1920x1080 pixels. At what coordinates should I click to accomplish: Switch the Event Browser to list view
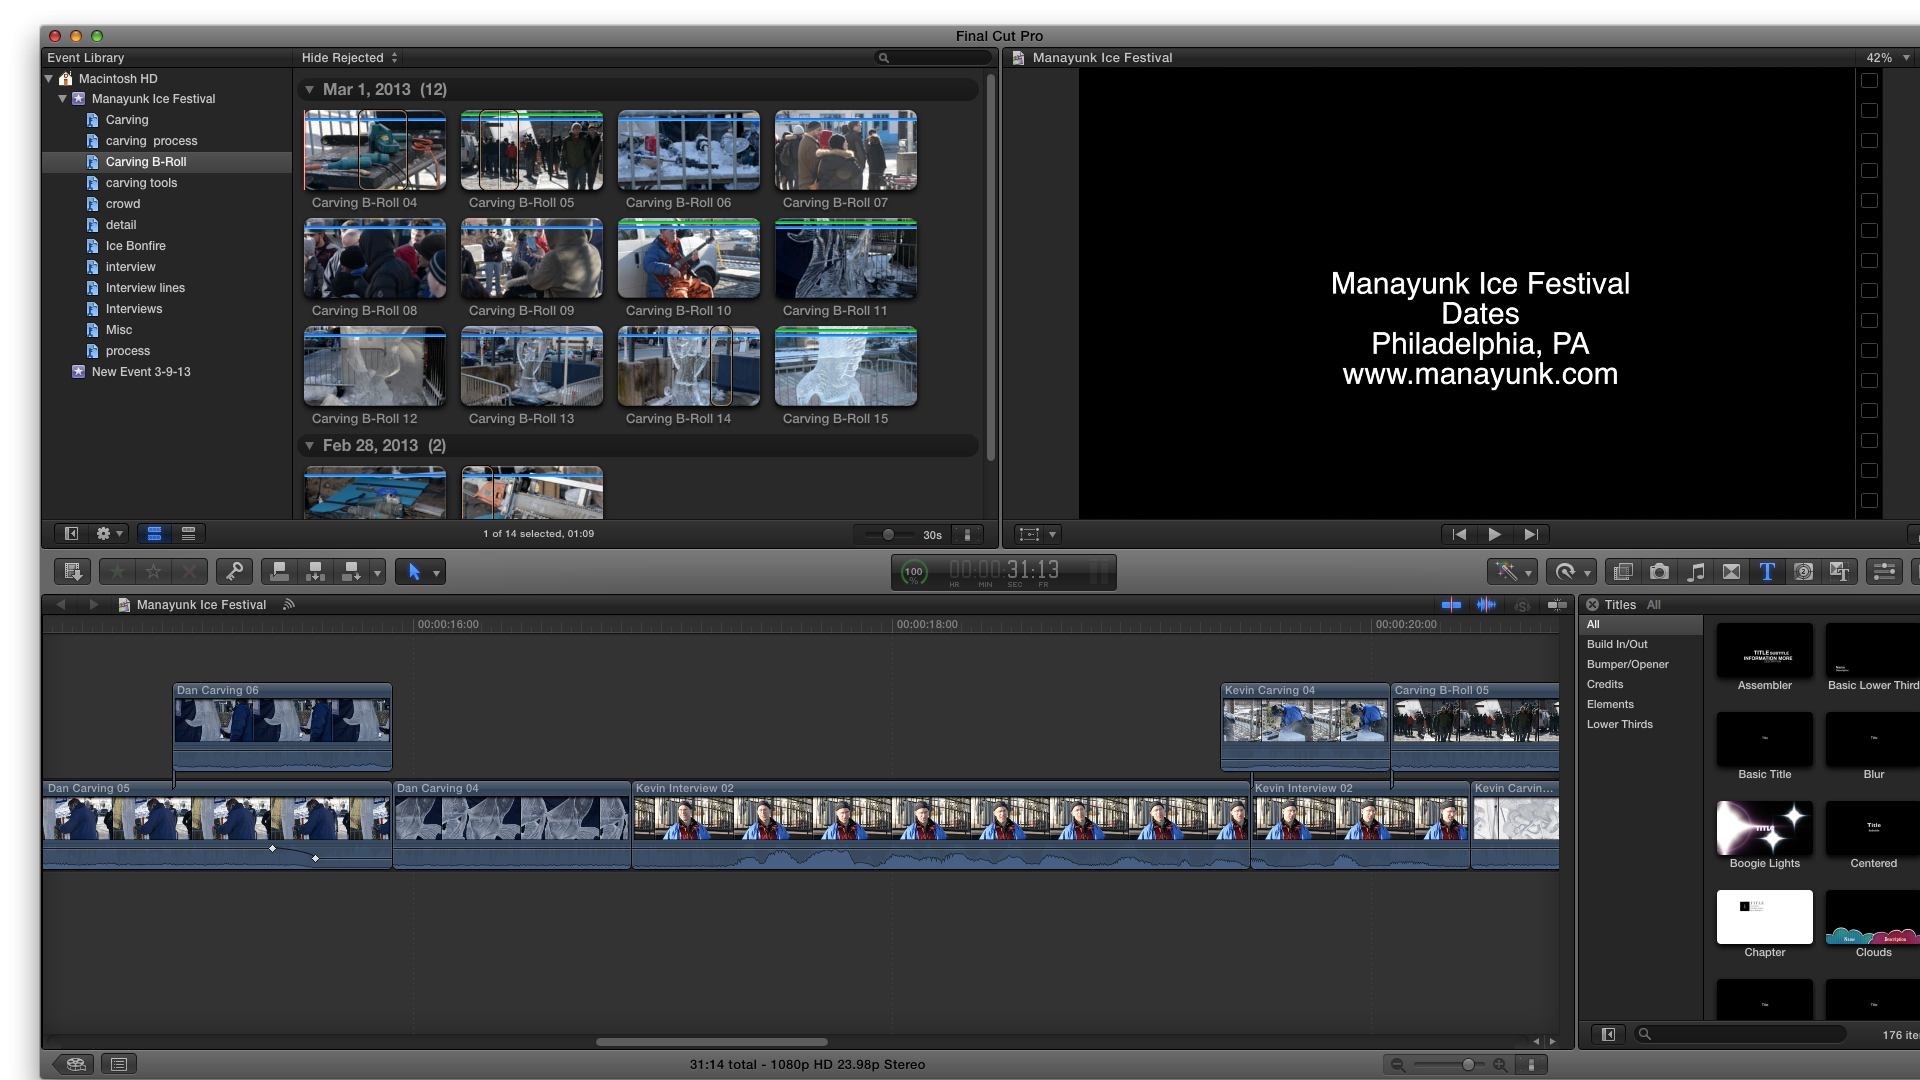click(188, 534)
